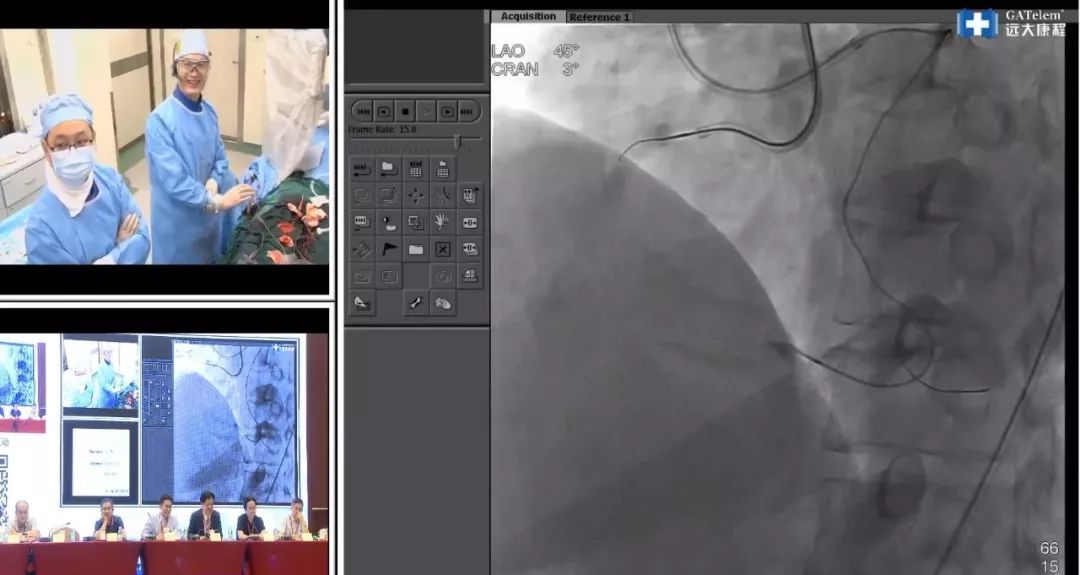
Task: Click the CRAN 3° angle readout
Action: click(536, 69)
